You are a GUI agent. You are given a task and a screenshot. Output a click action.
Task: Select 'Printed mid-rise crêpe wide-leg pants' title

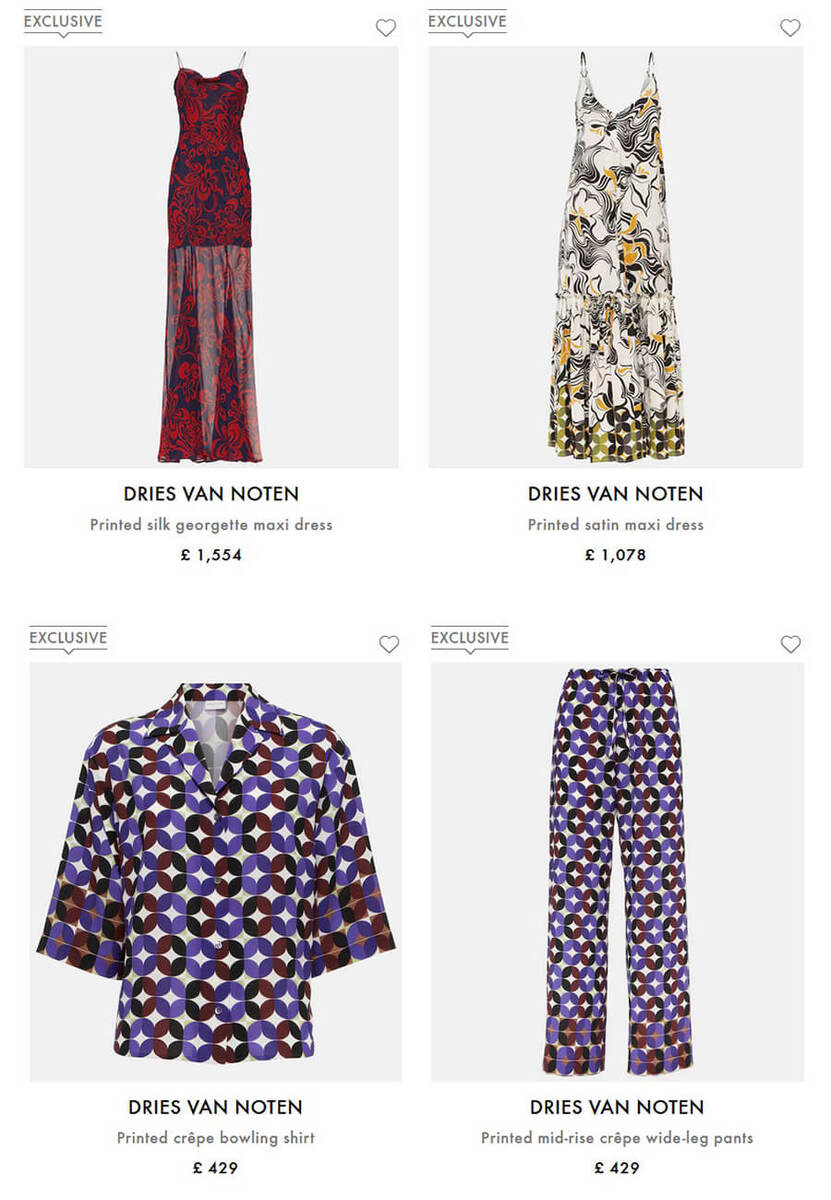tap(617, 1138)
